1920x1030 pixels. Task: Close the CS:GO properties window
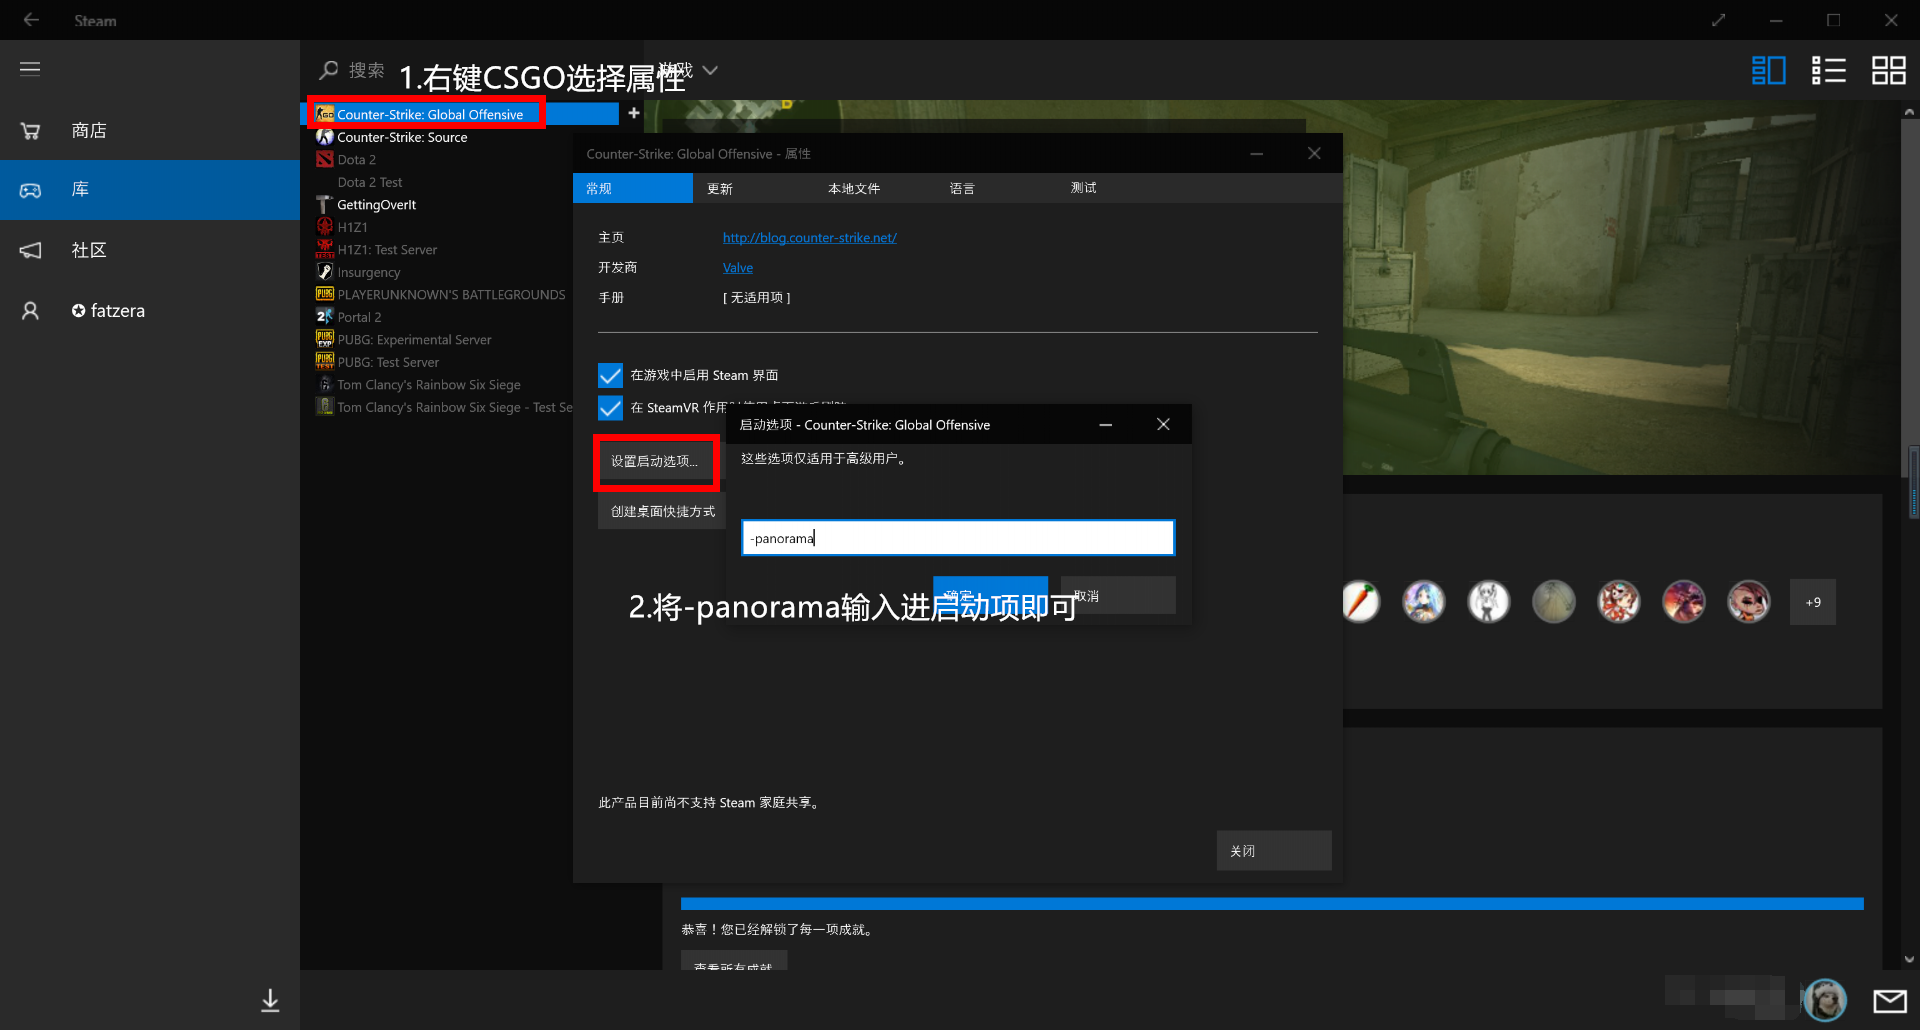(x=1314, y=153)
